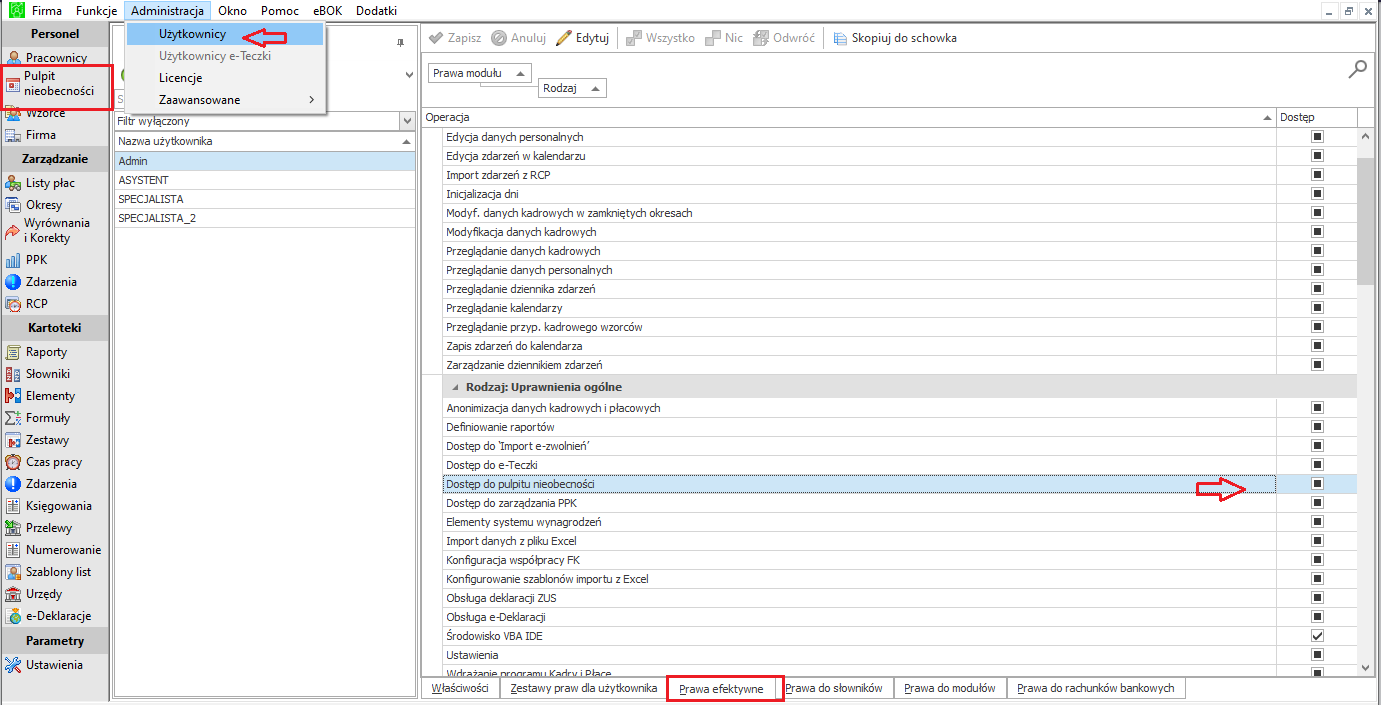Switch to Prawa do słowników tab
Viewport: 1389px width, 714px height.
click(834, 688)
